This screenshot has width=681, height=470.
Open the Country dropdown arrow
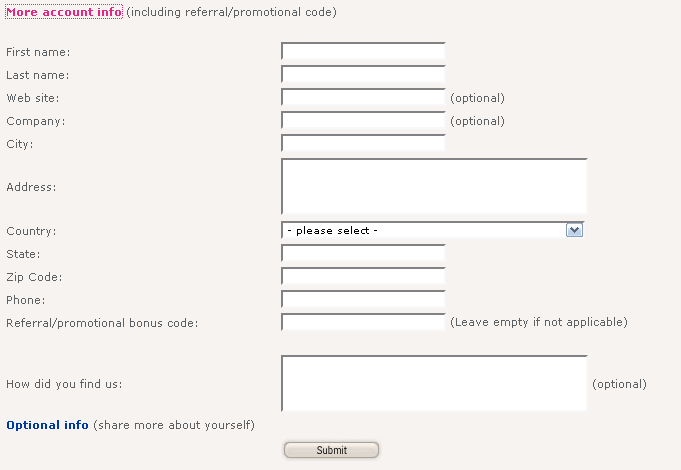tap(574, 230)
